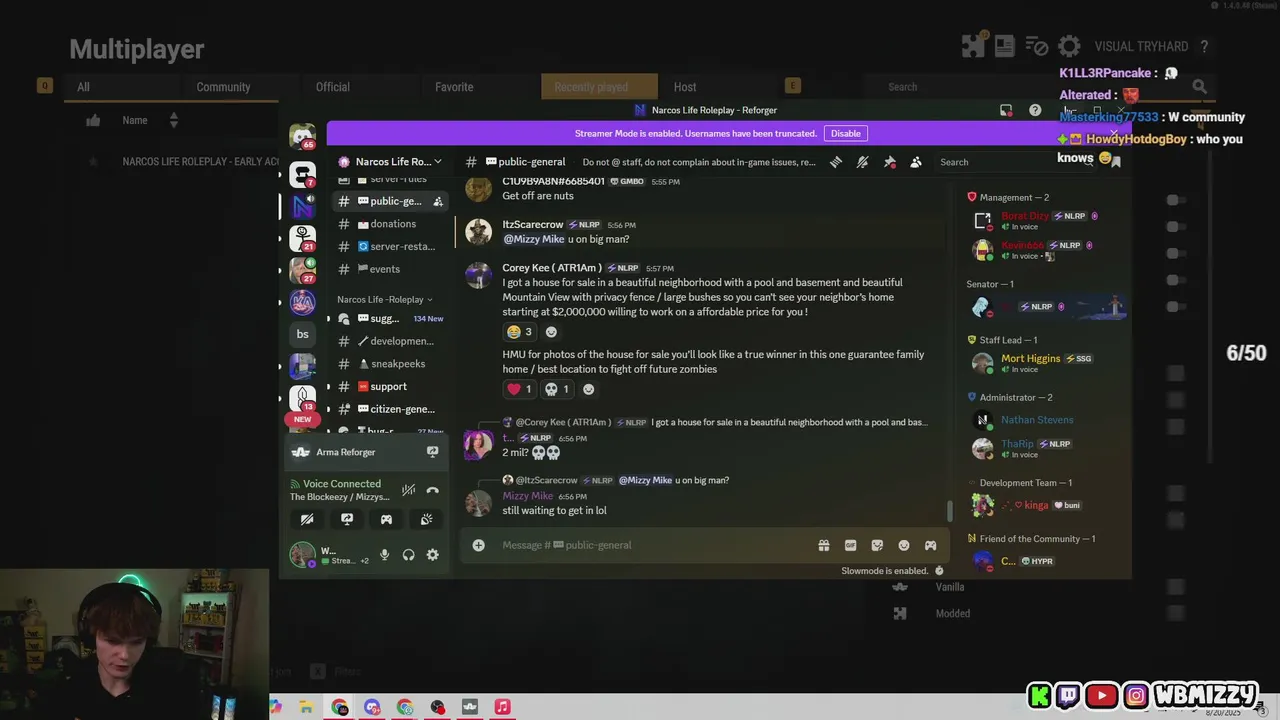This screenshot has width=1280, height=720.
Task: Collapse the Narcos Life -Roleplay category
Action: tap(384, 299)
